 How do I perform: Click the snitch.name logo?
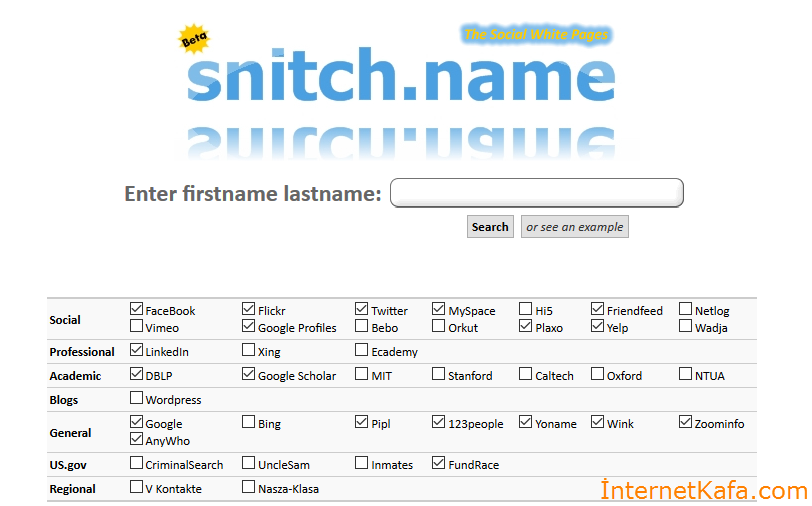tap(401, 75)
